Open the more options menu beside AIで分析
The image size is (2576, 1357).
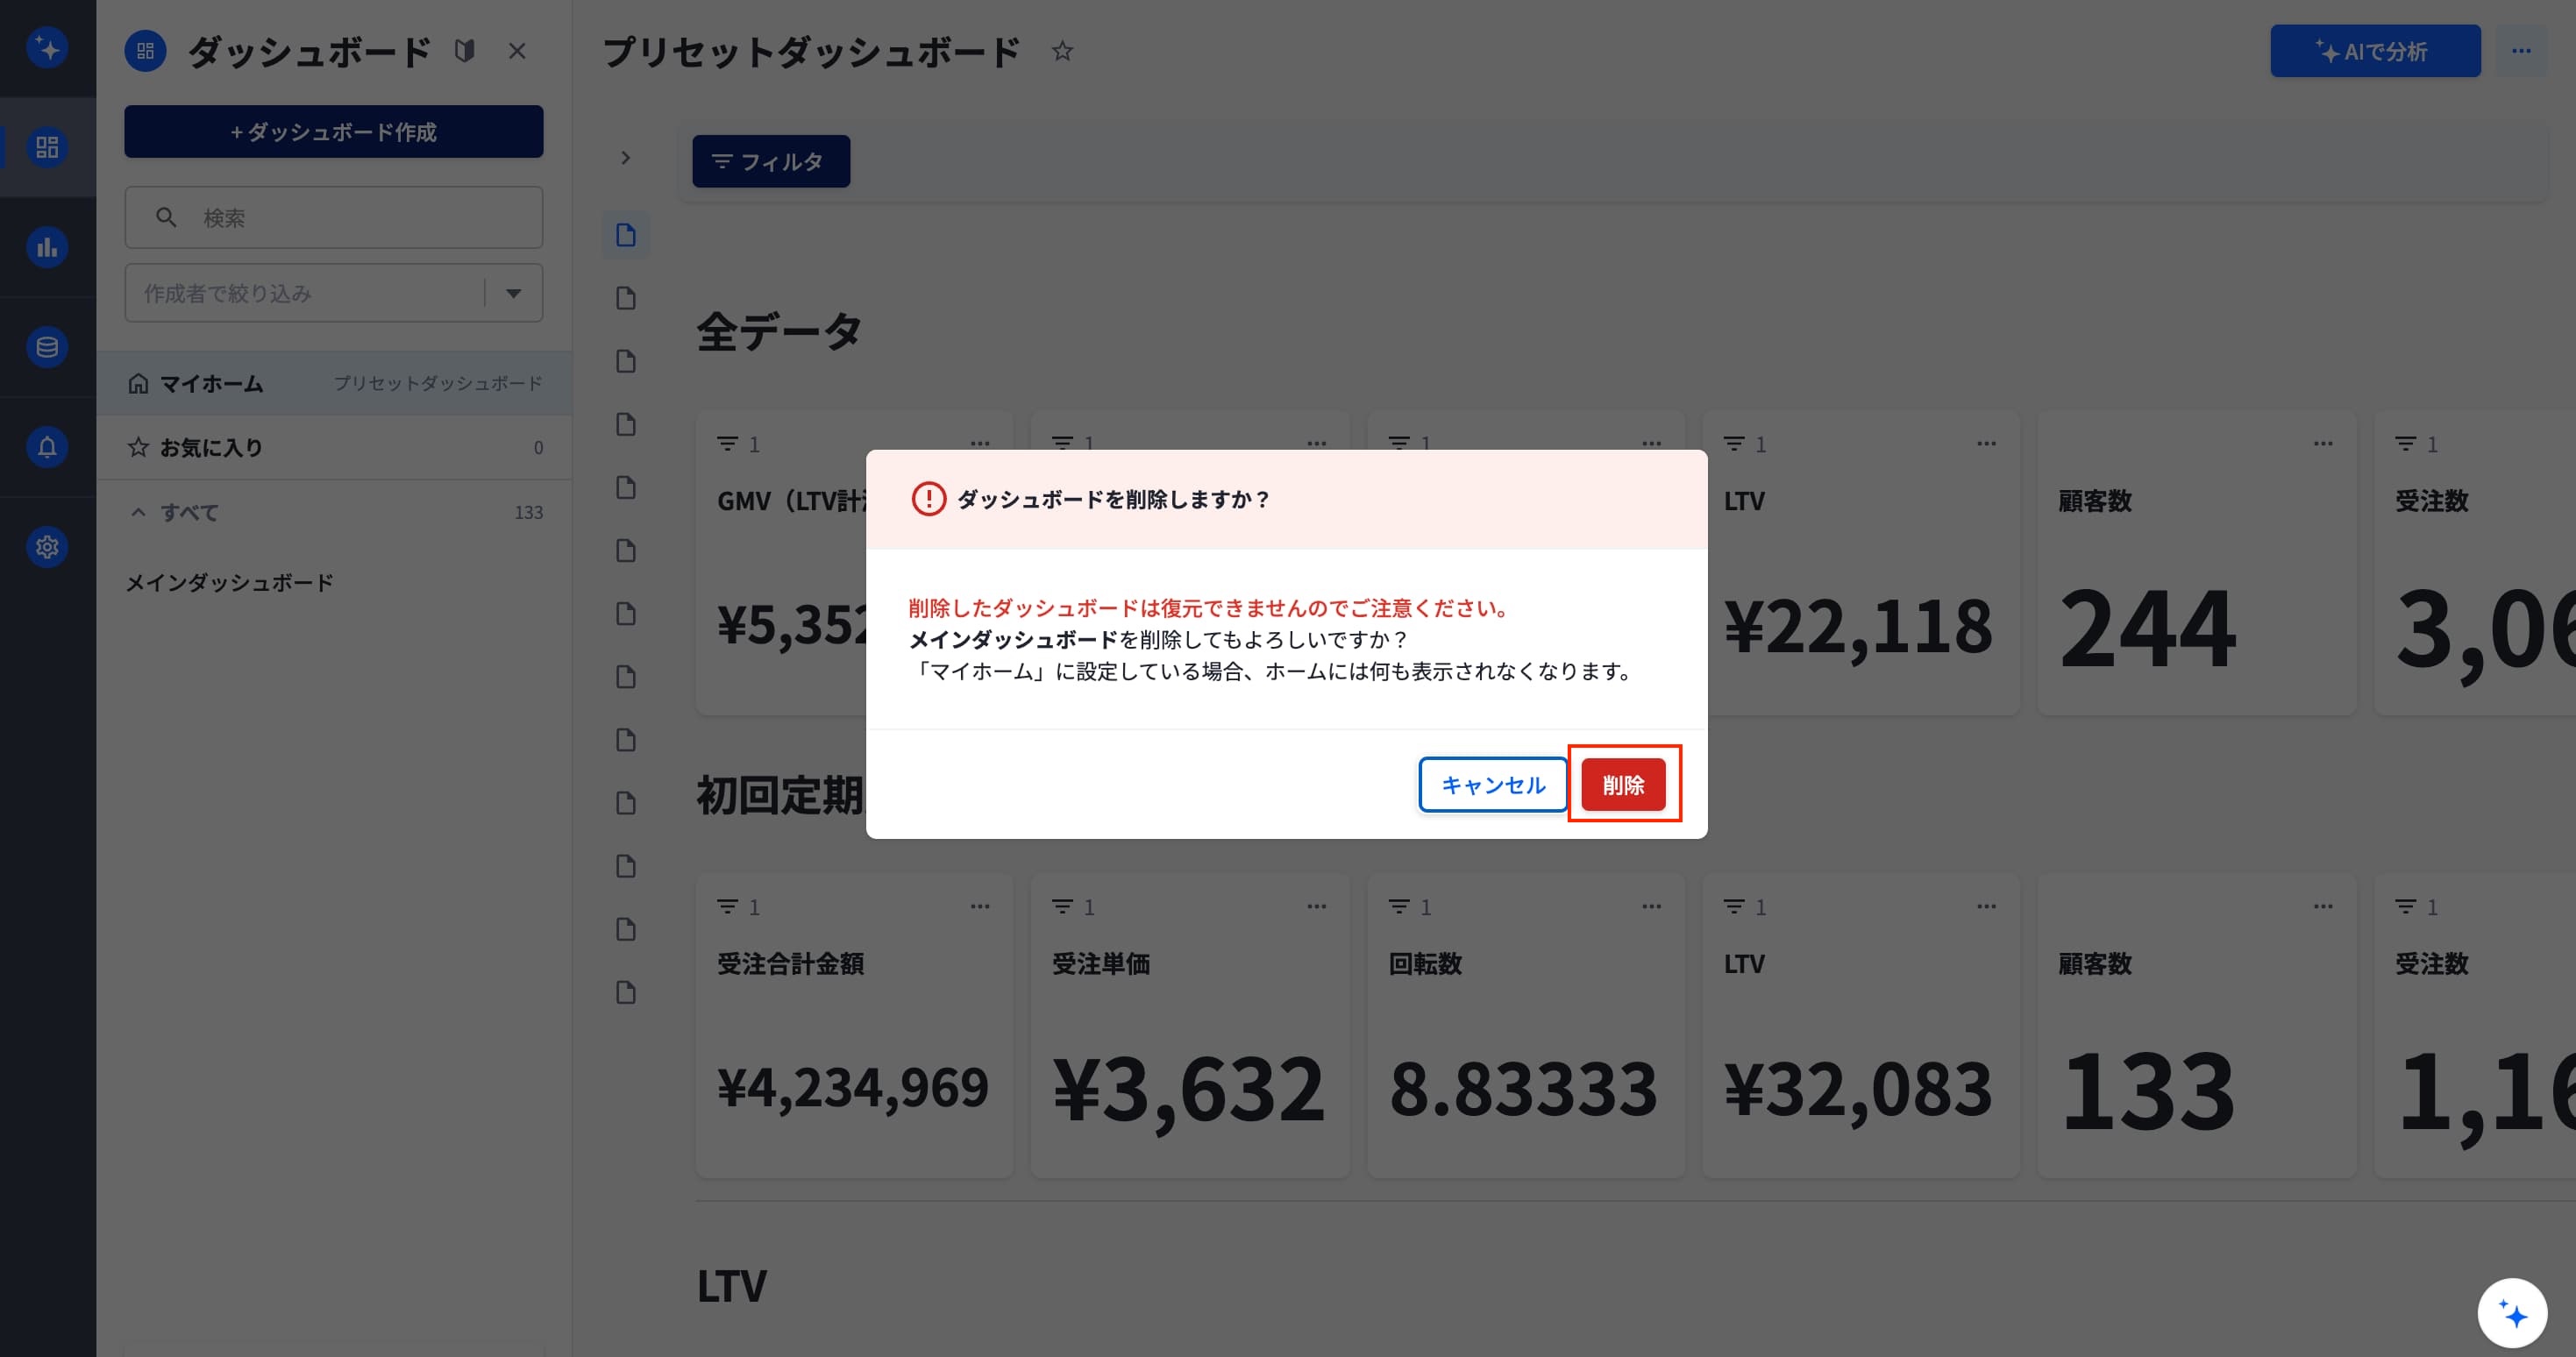coord(2521,51)
